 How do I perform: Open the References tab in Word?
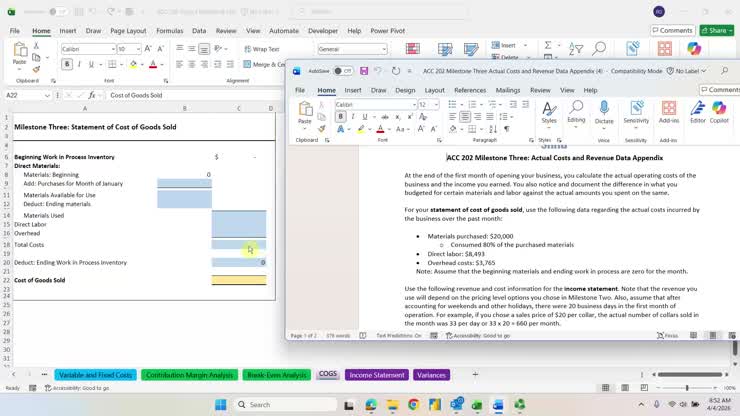click(x=470, y=90)
